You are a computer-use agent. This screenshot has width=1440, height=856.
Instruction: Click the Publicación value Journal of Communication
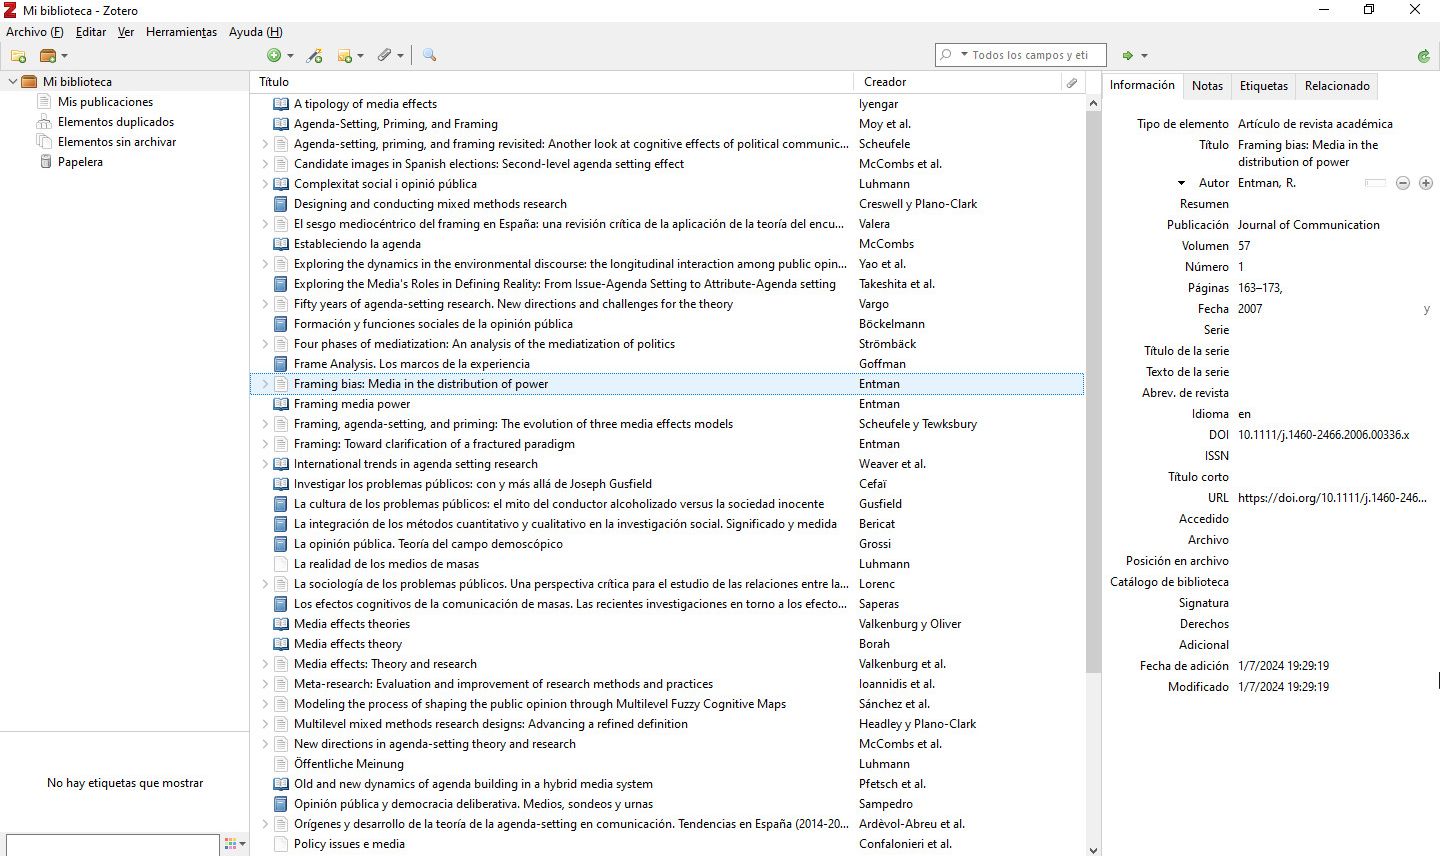tap(1308, 225)
